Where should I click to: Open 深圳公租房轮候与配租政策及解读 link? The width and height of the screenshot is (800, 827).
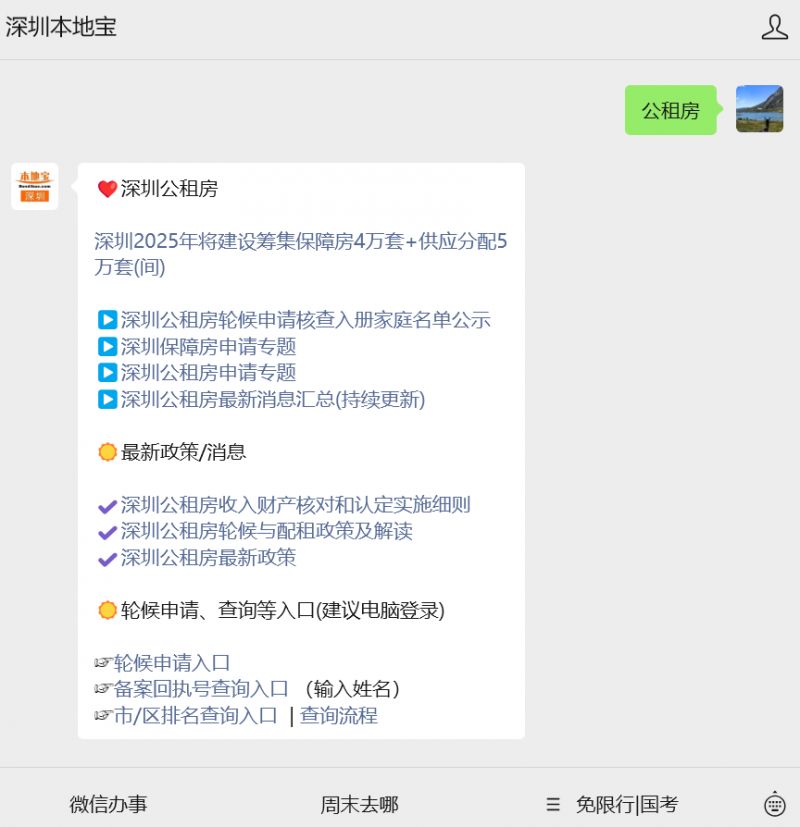266,531
